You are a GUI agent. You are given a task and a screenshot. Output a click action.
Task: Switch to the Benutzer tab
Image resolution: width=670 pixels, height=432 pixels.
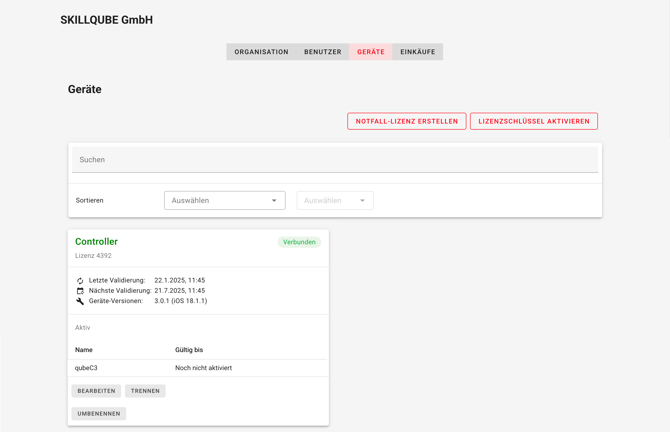tap(323, 52)
